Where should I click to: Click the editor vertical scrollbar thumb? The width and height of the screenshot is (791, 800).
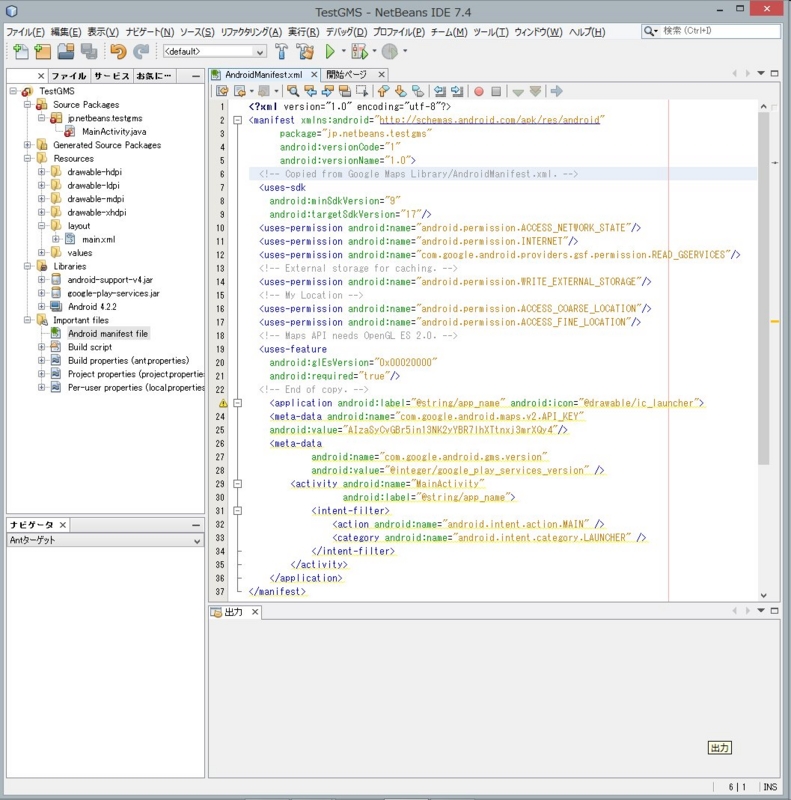coord(763,288)
